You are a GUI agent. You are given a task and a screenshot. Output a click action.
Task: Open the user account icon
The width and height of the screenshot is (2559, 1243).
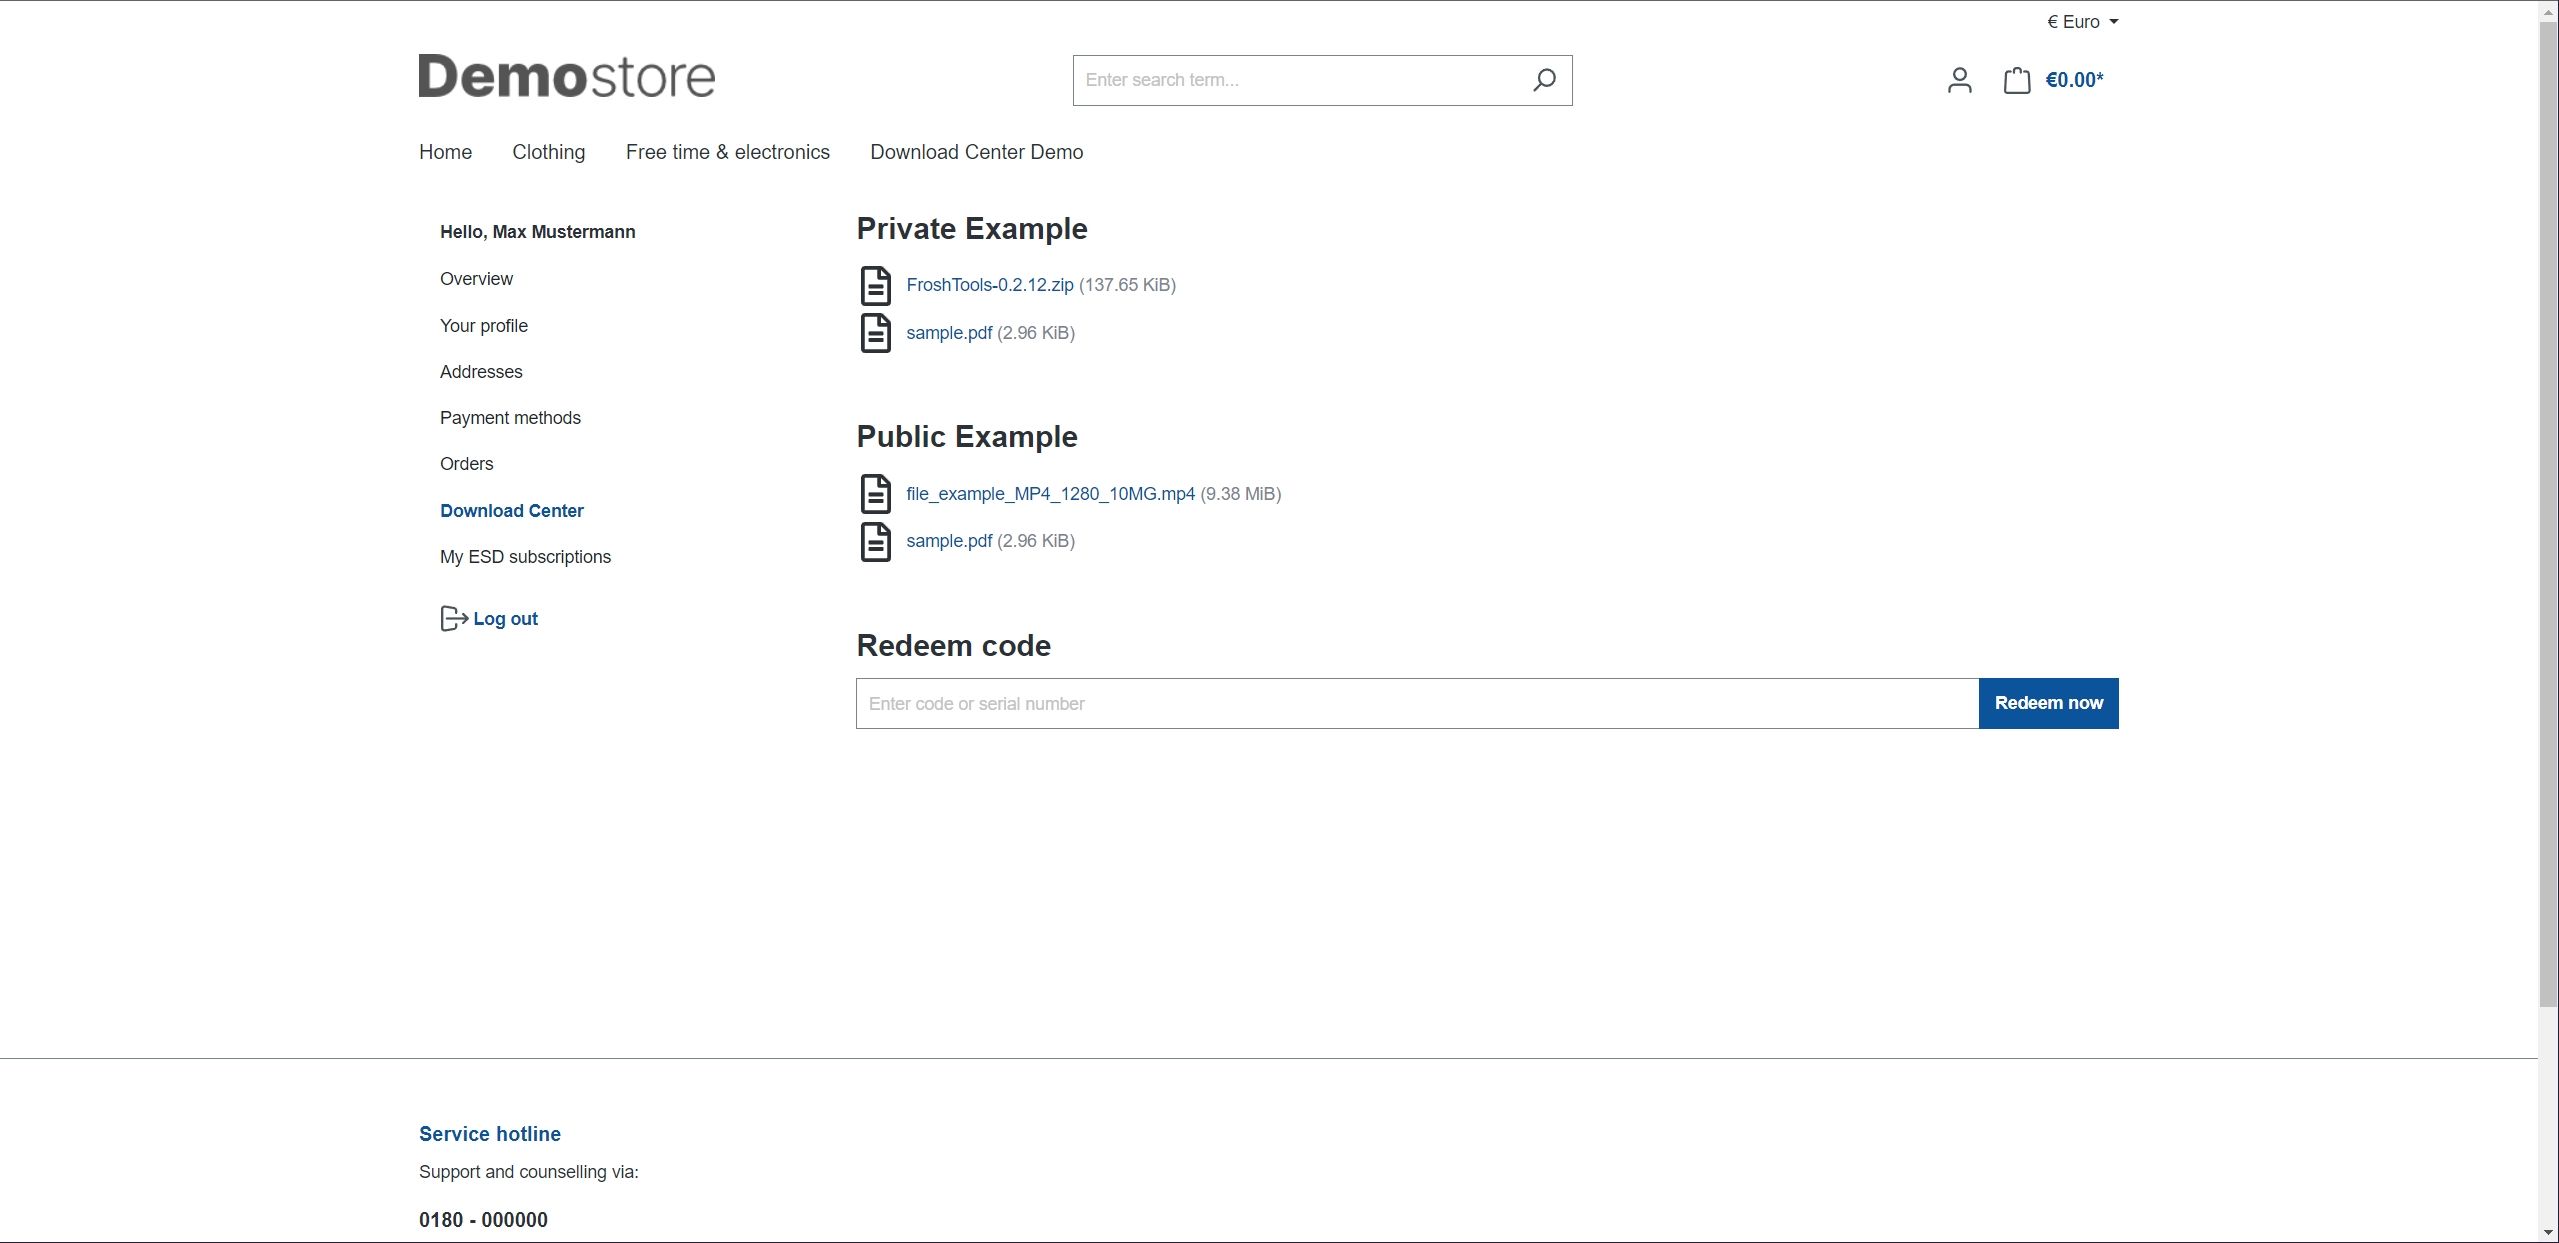[x=1959, y=80]
